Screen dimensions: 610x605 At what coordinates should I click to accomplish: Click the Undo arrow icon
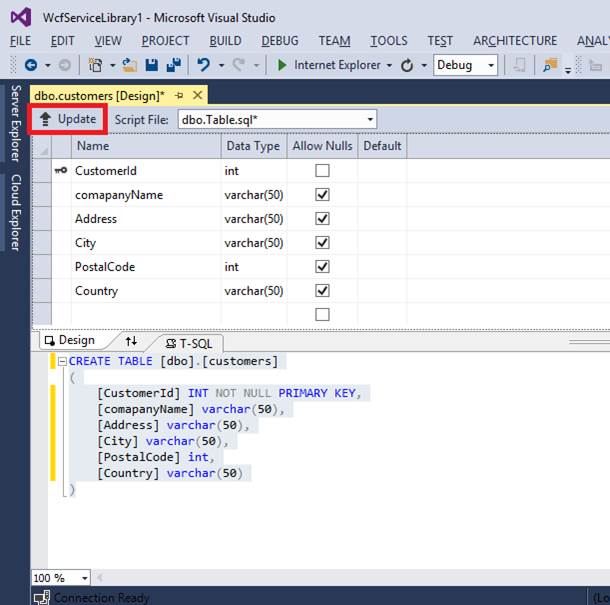click(204, 65)
